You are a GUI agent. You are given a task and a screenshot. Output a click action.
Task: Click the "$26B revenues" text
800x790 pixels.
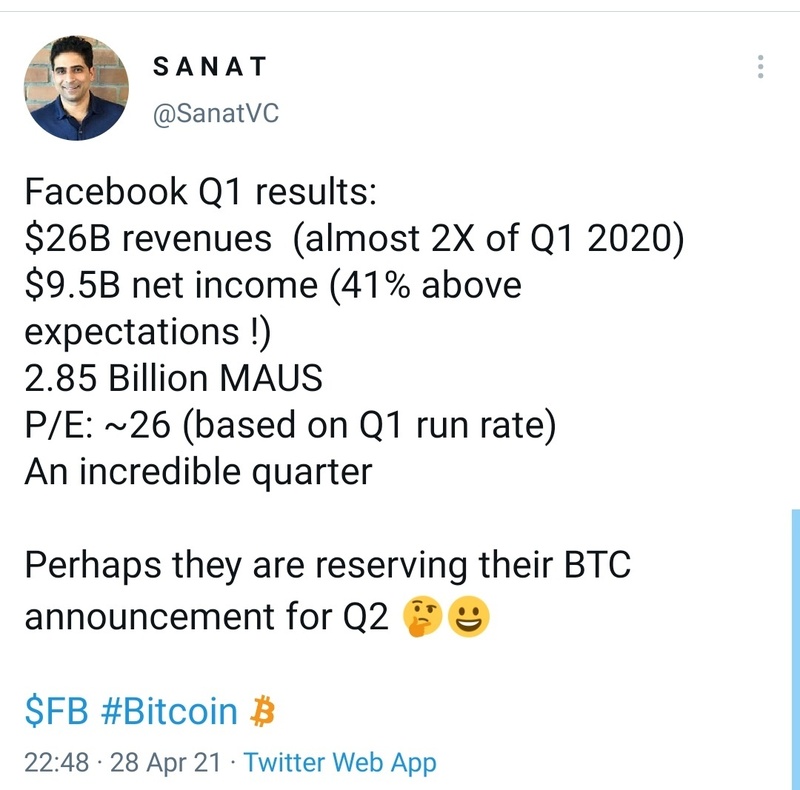click(x=147, y=239)
